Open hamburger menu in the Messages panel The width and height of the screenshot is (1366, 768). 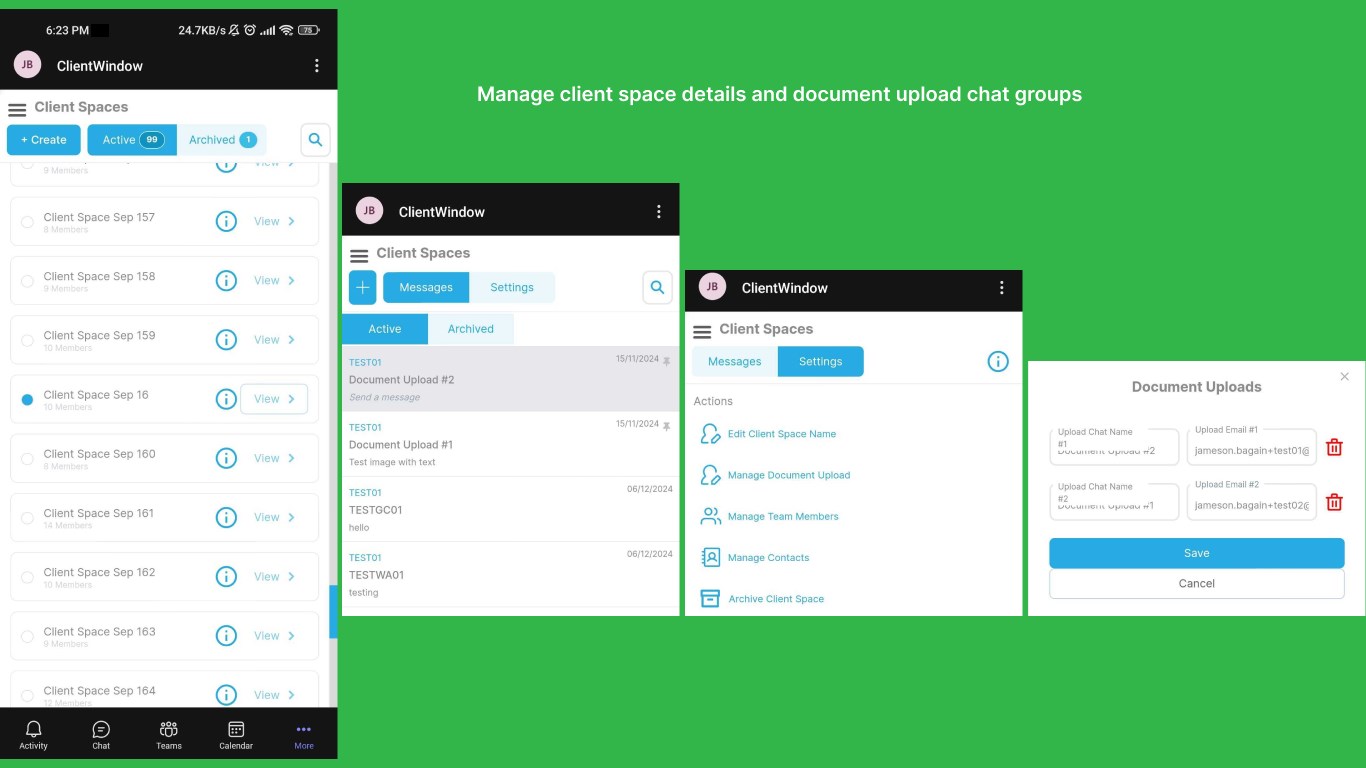359,255
